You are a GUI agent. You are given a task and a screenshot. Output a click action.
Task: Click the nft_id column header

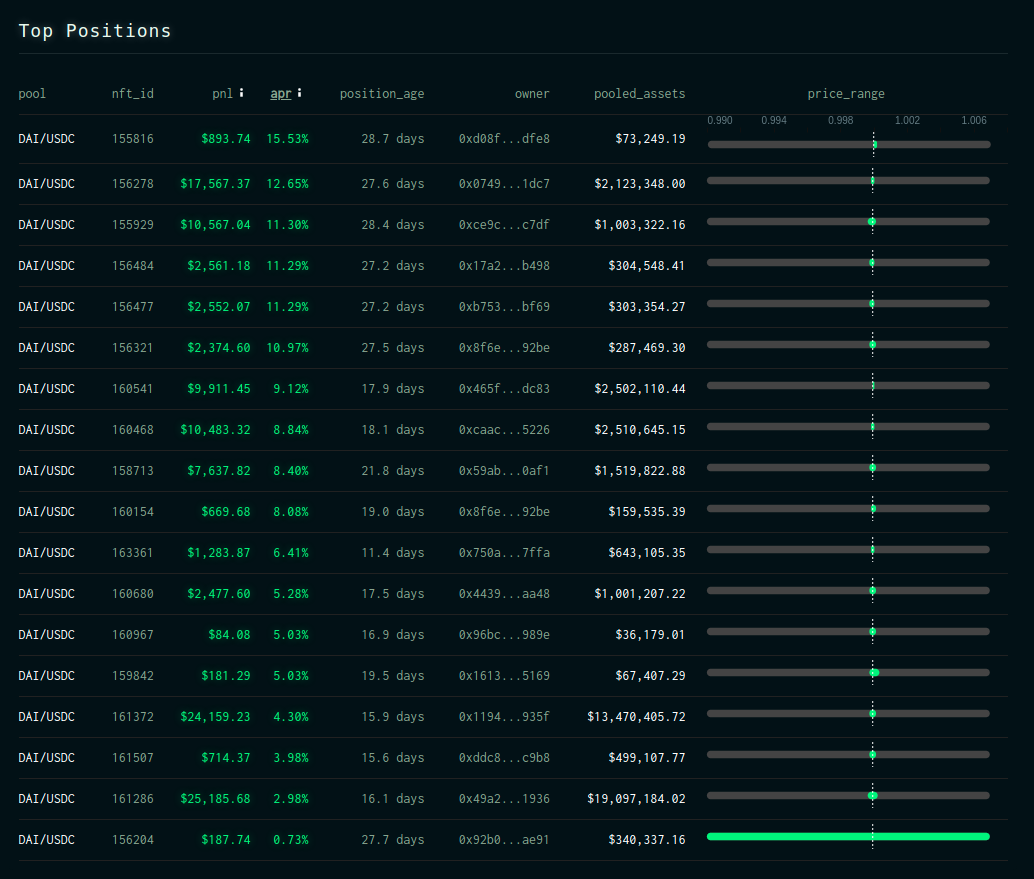tap(133, 94)
